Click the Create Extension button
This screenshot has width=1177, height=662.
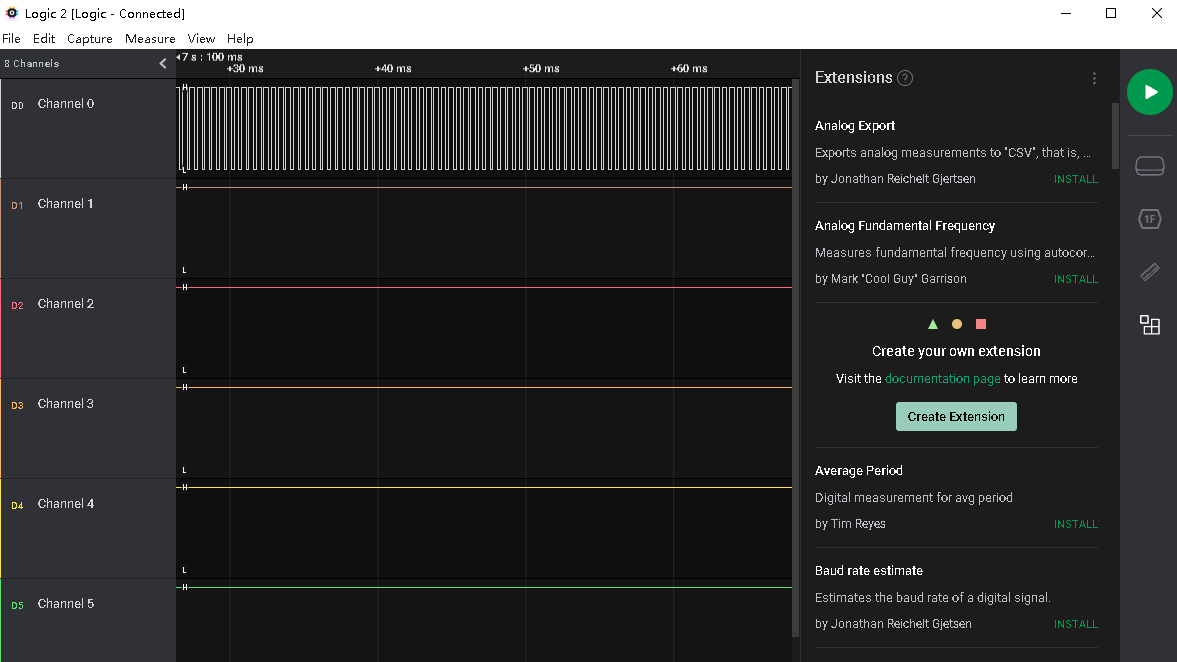pos(956,417)
